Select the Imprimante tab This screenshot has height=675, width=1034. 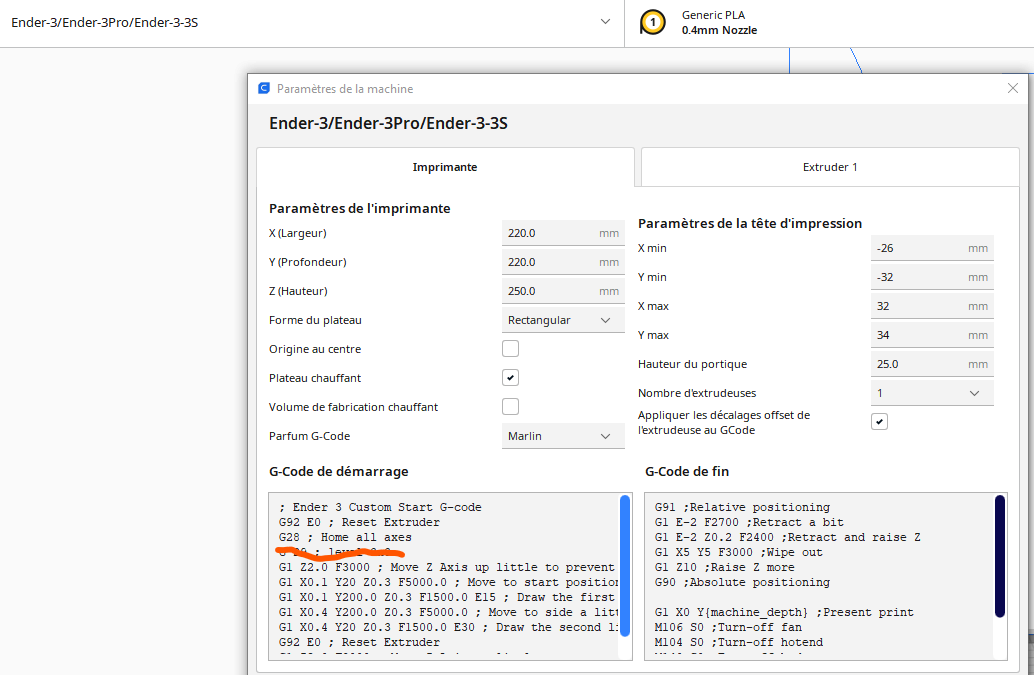tap(445, 167)
